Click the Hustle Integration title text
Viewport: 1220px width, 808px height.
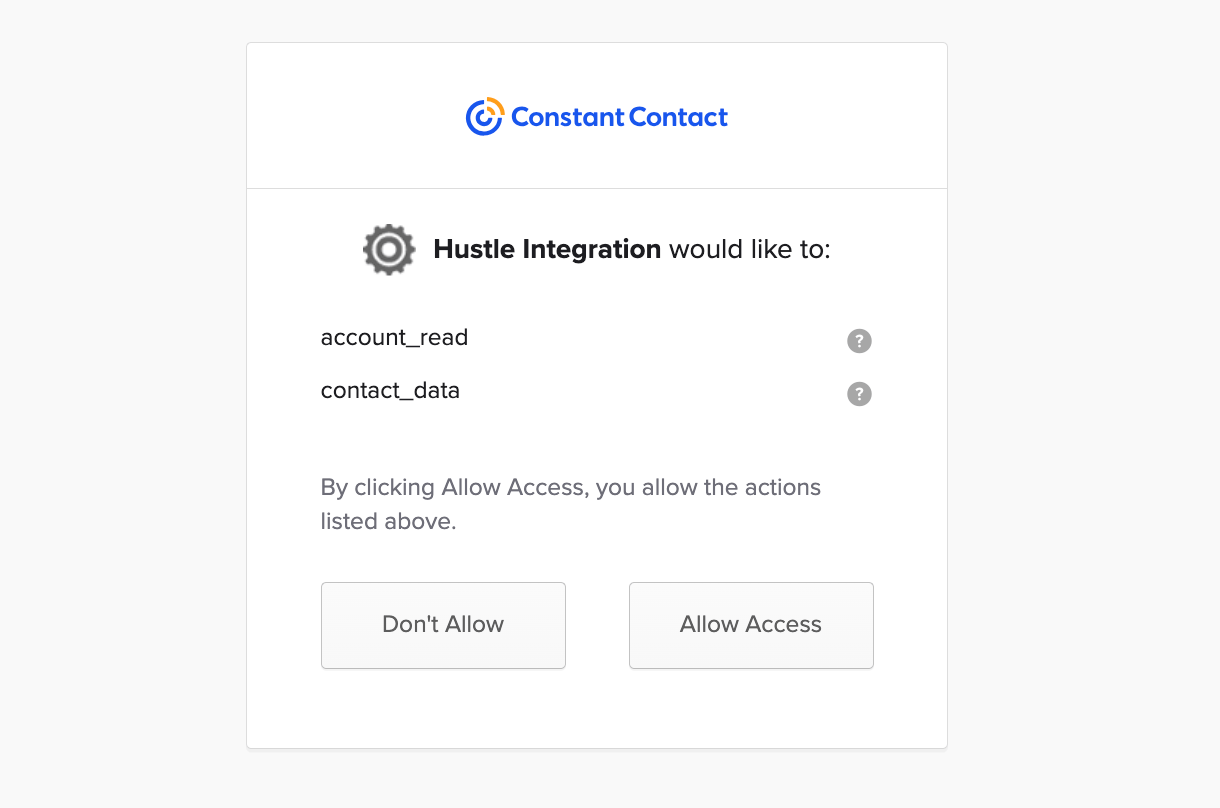pos(547,249)
